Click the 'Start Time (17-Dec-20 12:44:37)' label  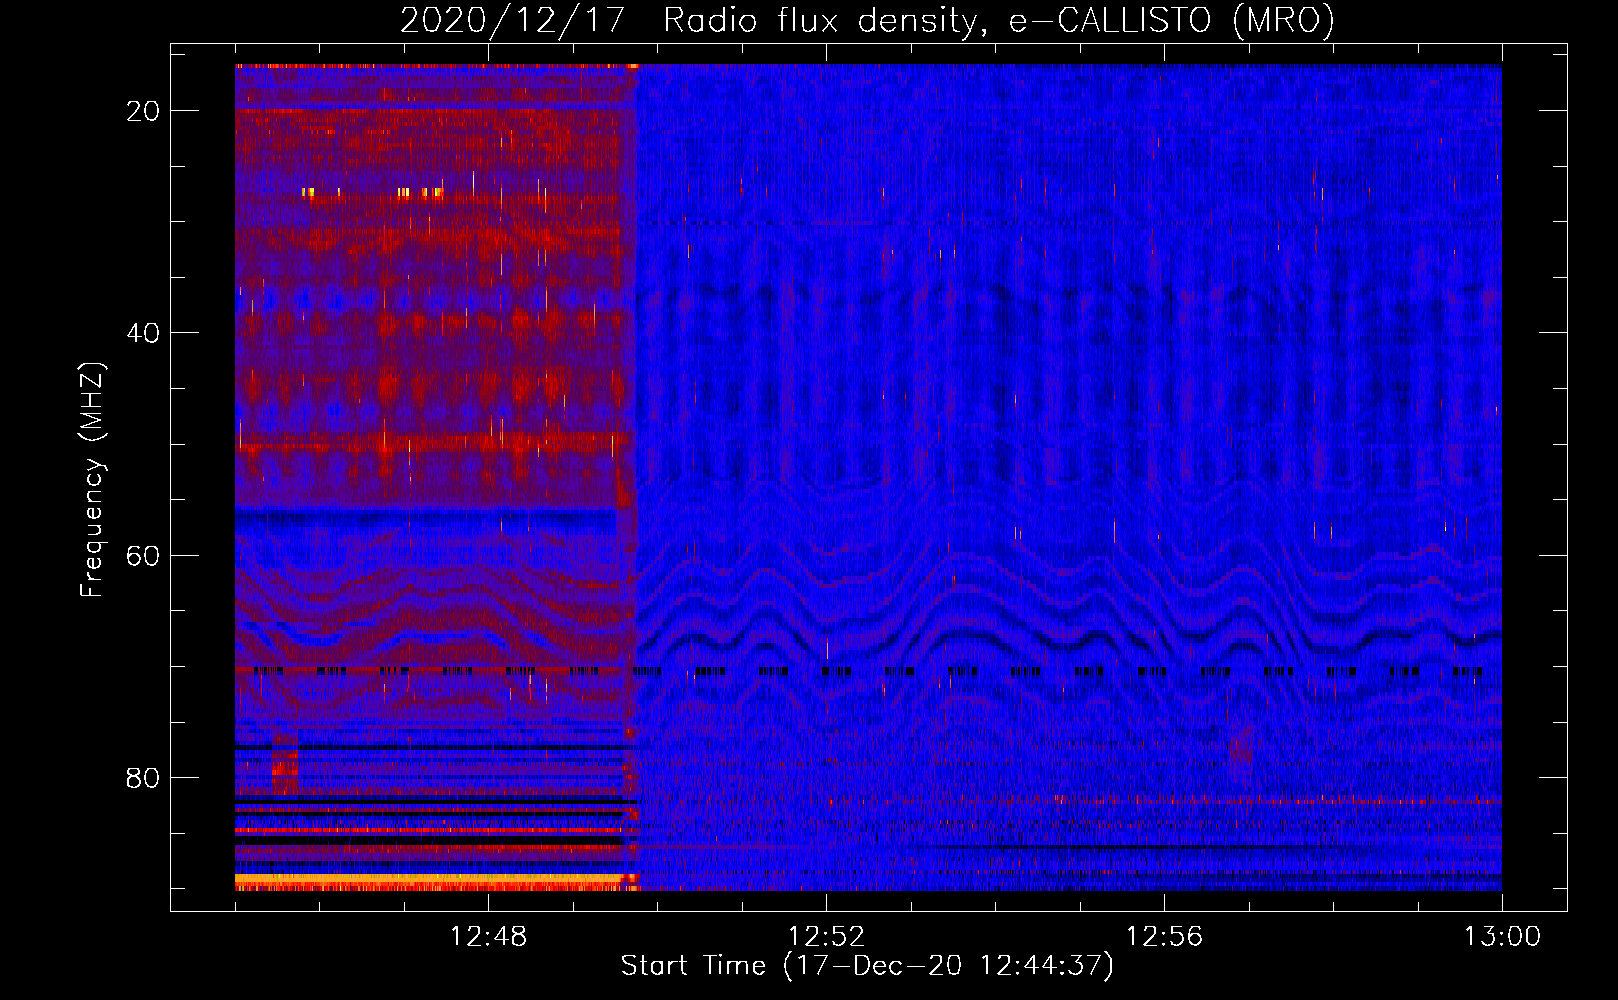(x=867, y=966)
